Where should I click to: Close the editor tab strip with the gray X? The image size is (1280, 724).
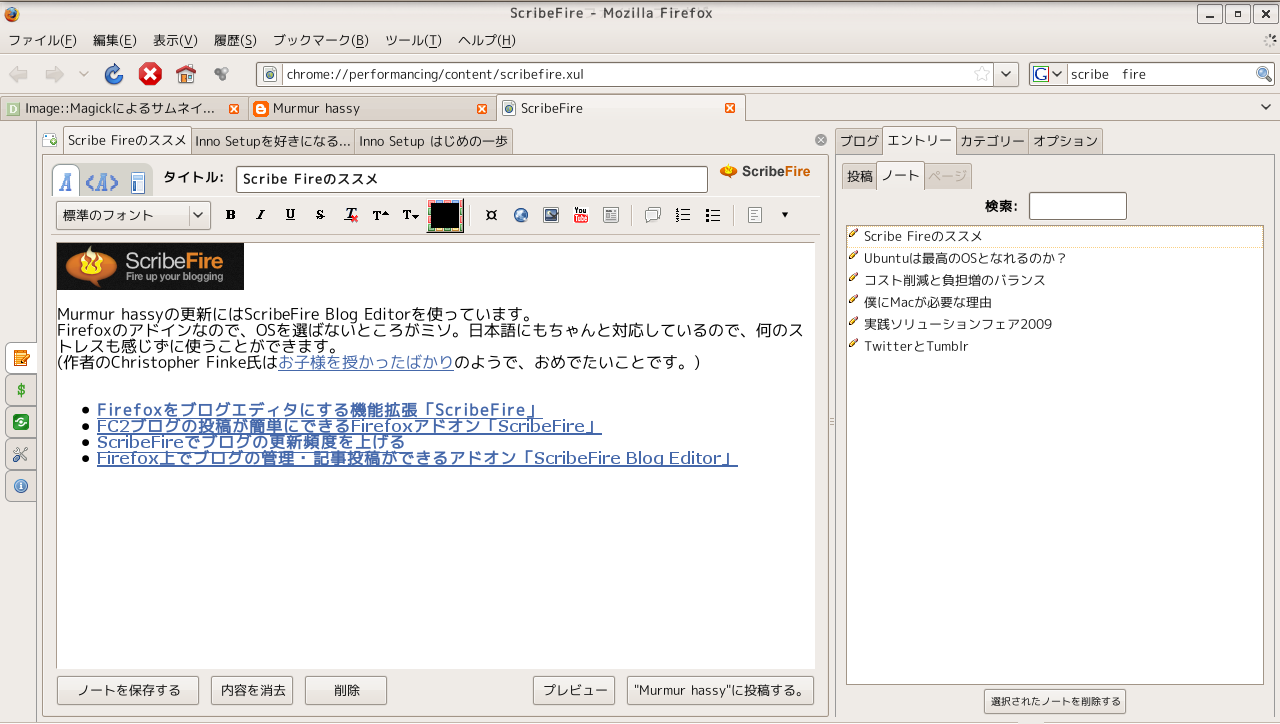click(x=821, y=141)
